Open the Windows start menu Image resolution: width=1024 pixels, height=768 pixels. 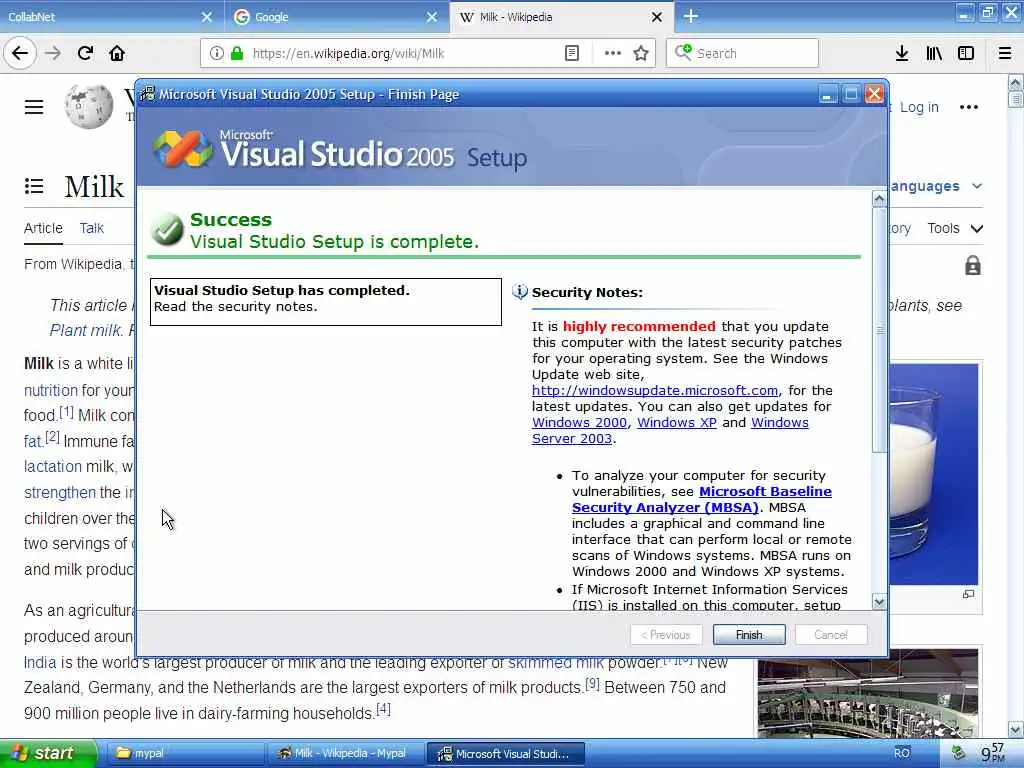[47, 753]
